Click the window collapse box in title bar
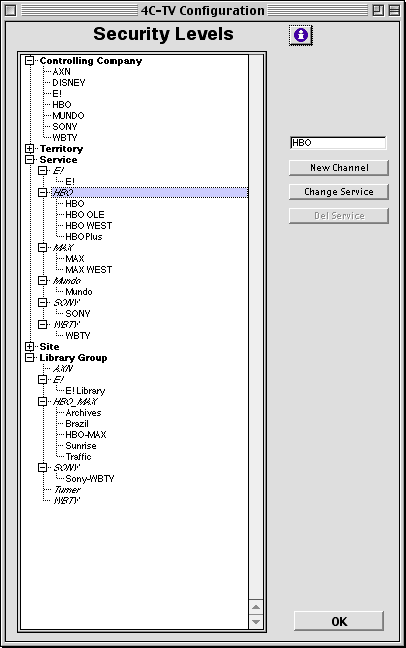The image size is (406, 648). (394, 10)
